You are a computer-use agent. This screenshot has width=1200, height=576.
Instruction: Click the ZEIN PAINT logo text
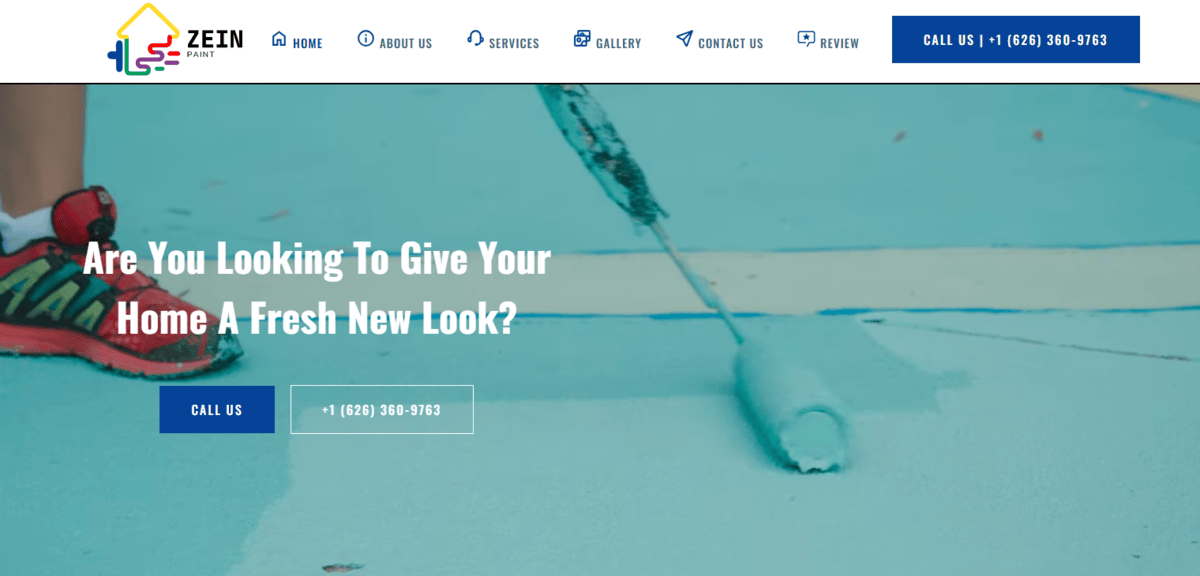(x=214, y=43)
